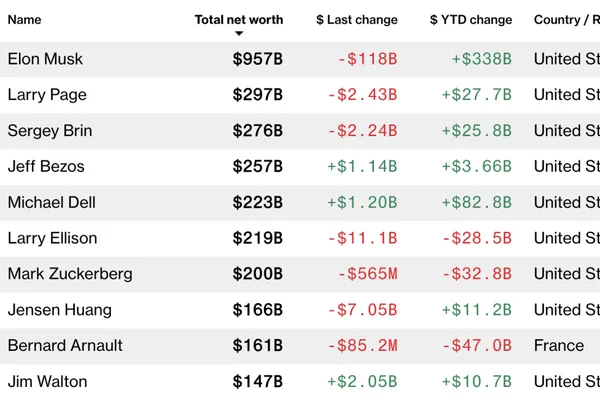600x400 pixels.
Task: Select the Sergey Brin name link
Action: (50, 131)
